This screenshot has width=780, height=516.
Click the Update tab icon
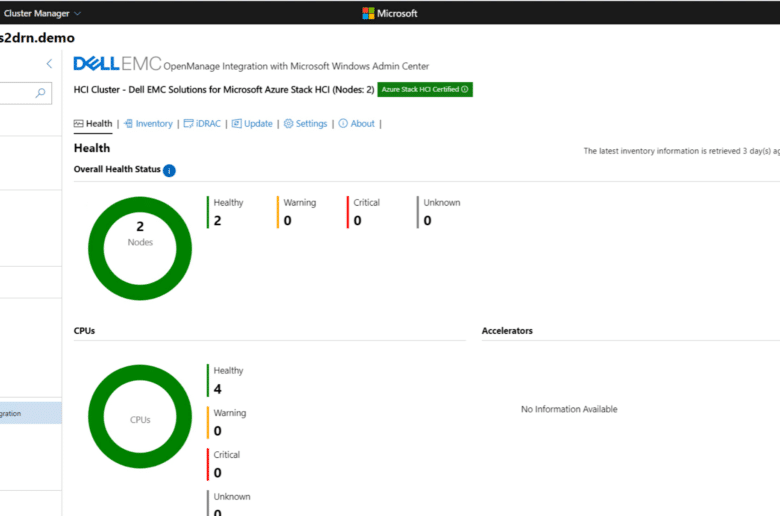pyautogui.click(x=236, y=124)
